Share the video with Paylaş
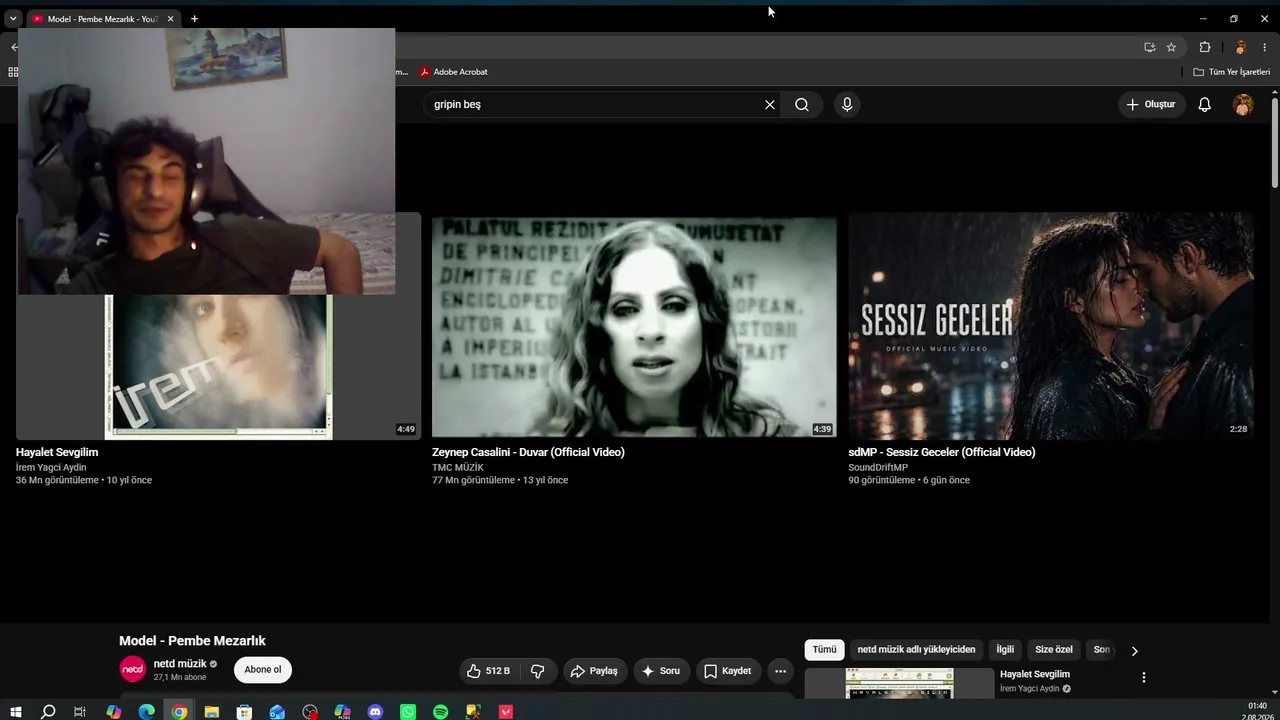 (x=595, y=671)
